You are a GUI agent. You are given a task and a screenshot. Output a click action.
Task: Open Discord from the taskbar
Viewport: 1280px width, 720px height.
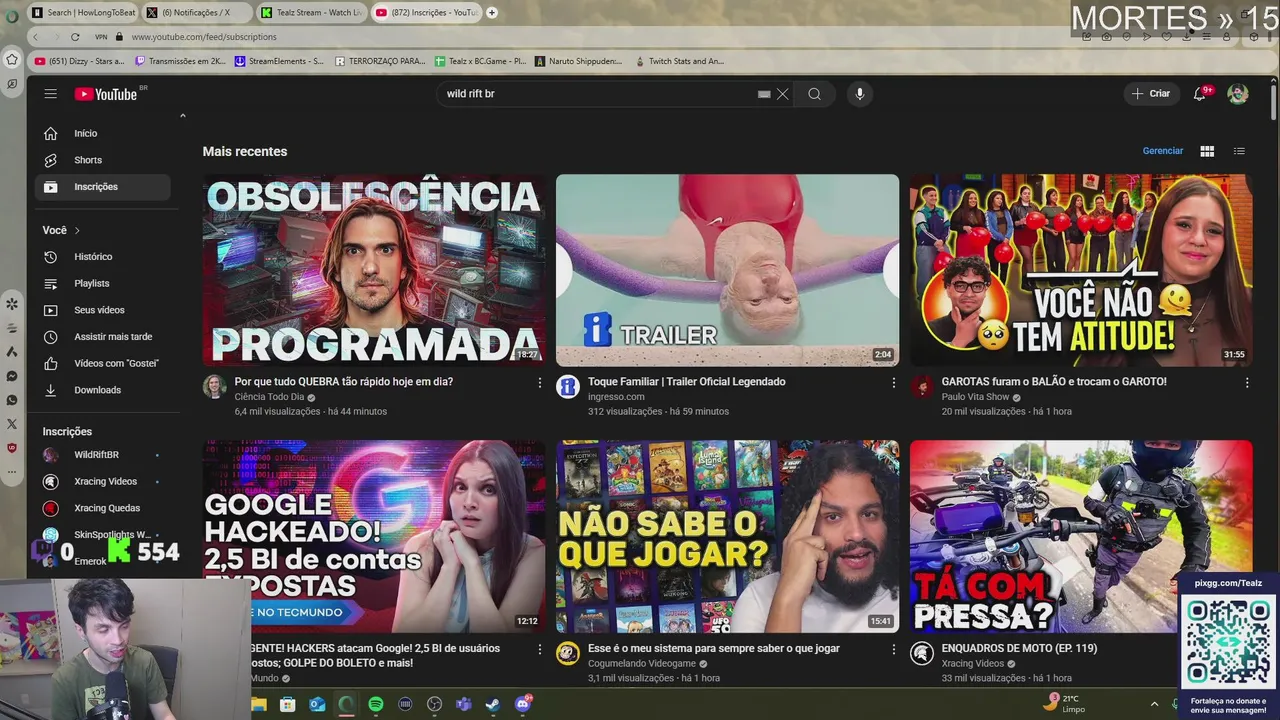[523, 704]
